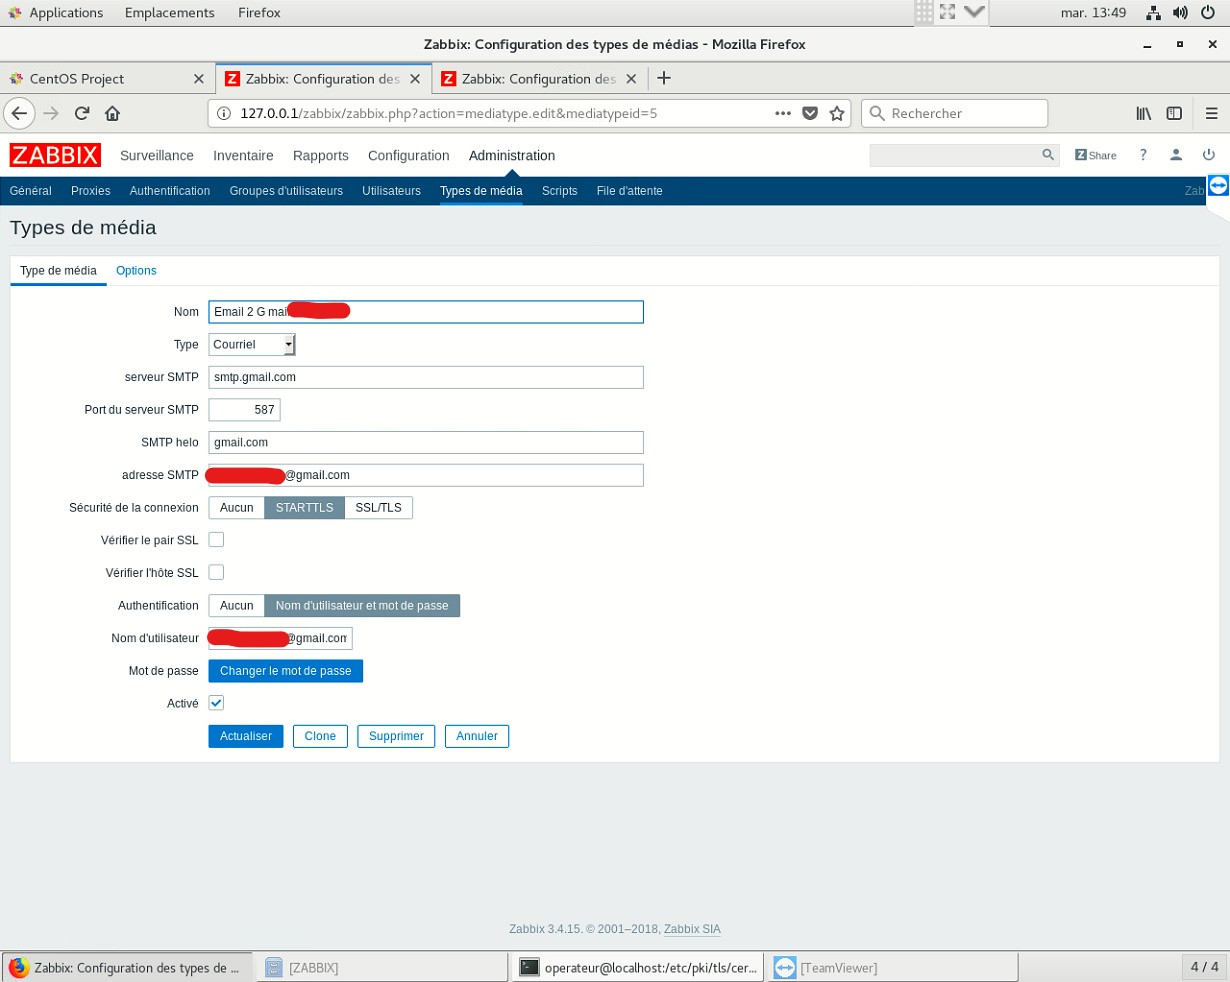Click the Zabbix logout power icon
The width and height of the screenshot is (1230, 982).
tap(1209, 155)
